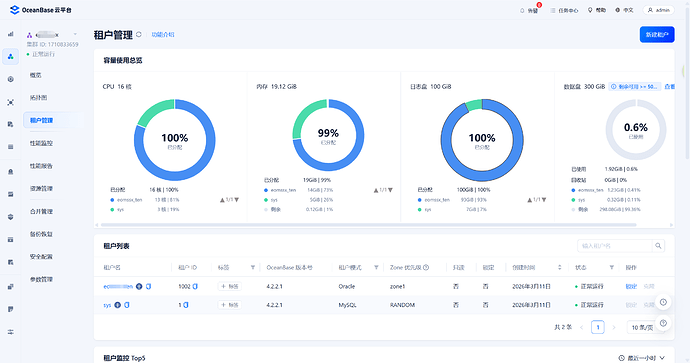690x363 pixels.
Task: Toggle green sys legend dot under 内存
Action: point(266,200)
